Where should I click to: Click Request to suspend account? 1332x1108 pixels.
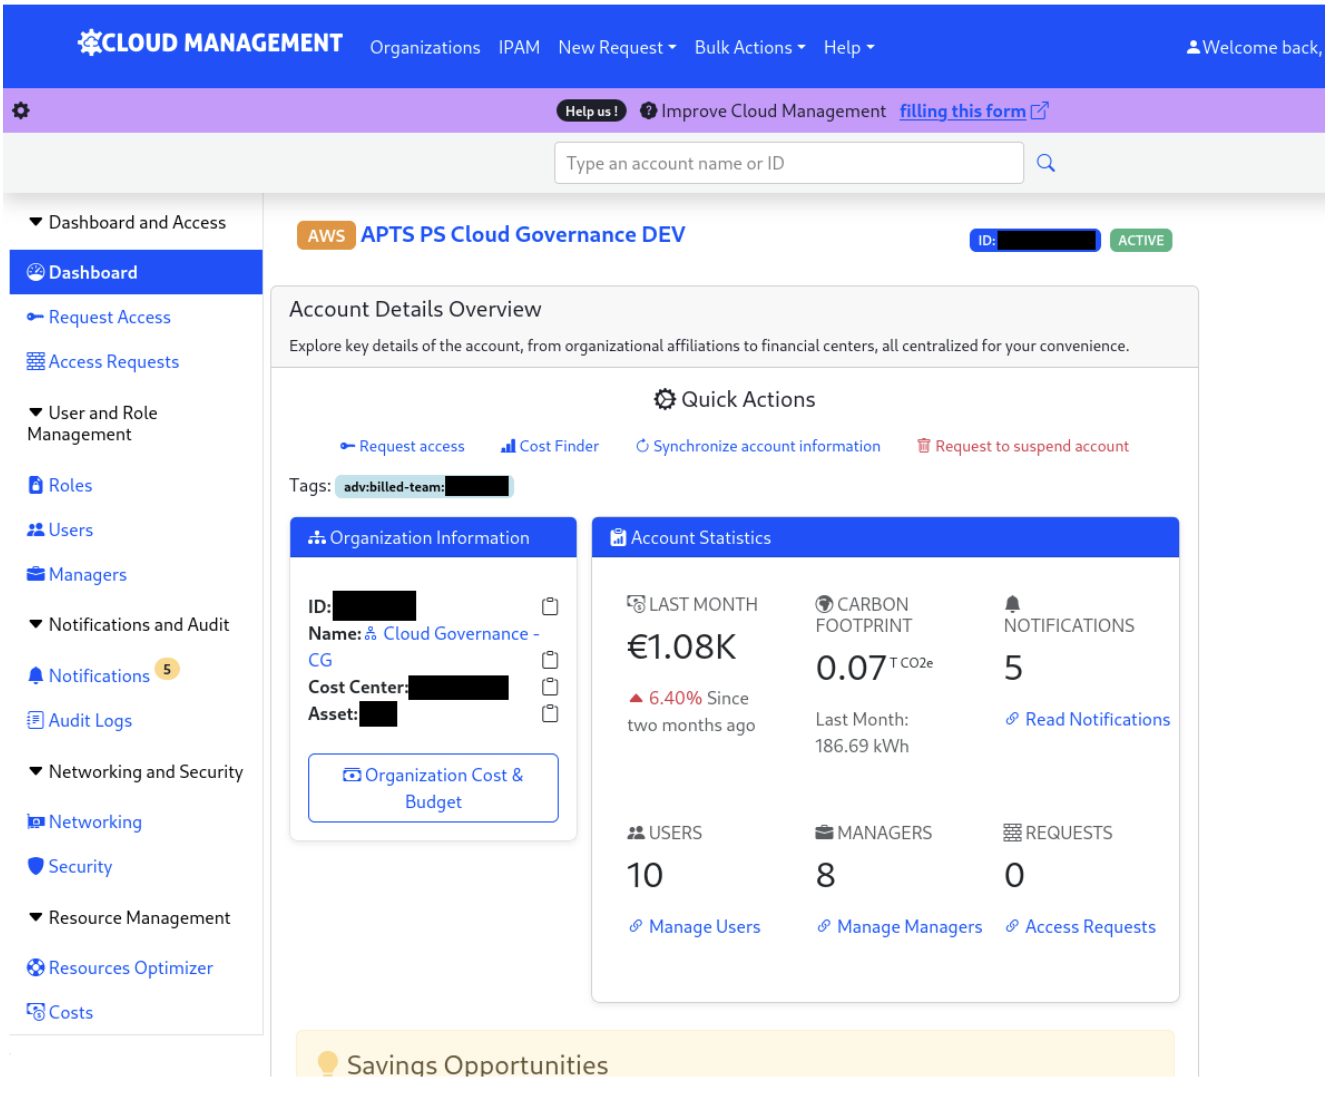tap(1023, 446)
